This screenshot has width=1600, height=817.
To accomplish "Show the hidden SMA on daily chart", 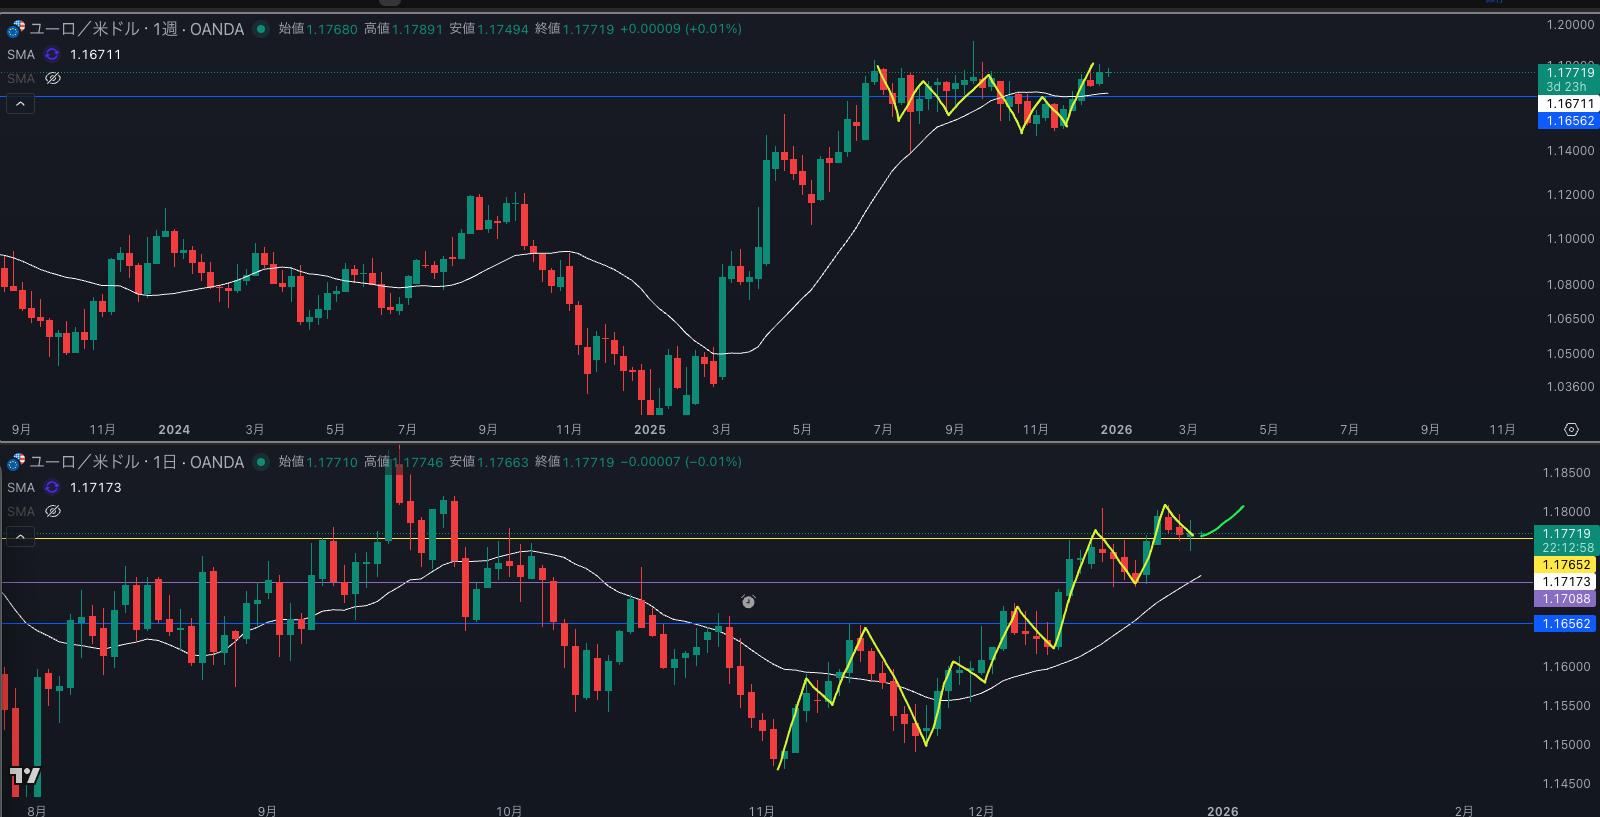I will [x=53, y=511].
